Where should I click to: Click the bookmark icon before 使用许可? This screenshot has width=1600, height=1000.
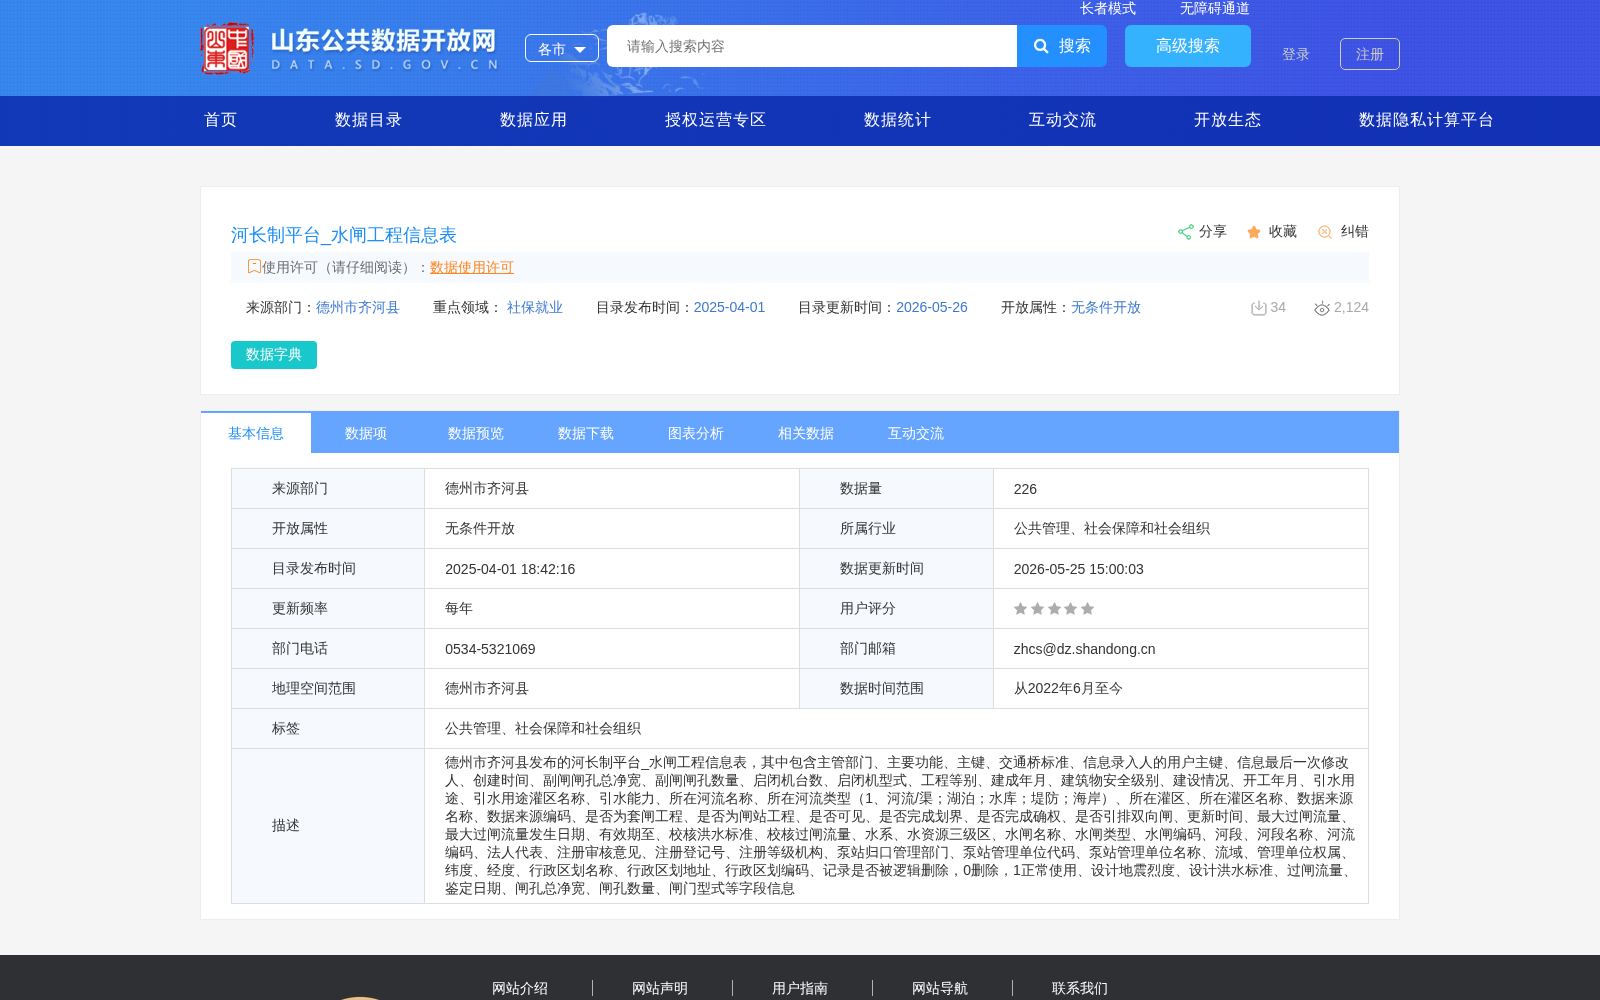pyautogui.click(x=254, y=266)
